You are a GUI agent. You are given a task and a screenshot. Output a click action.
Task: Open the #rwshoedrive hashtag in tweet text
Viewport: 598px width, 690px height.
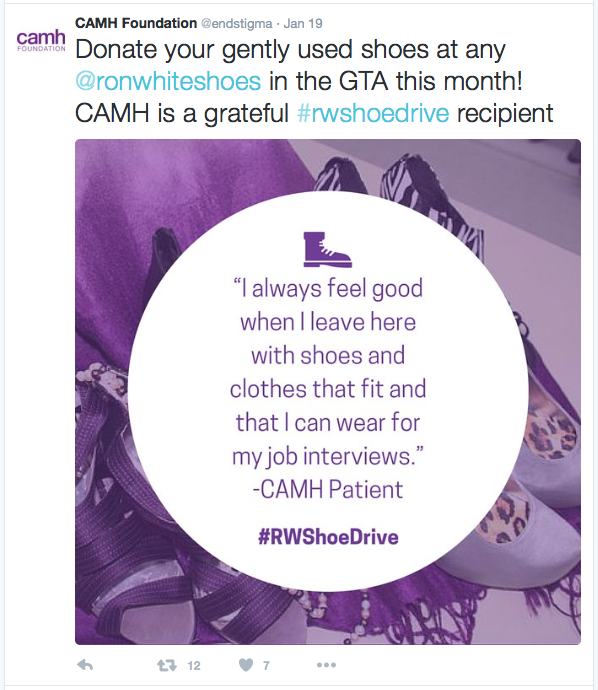click(373, 113)
